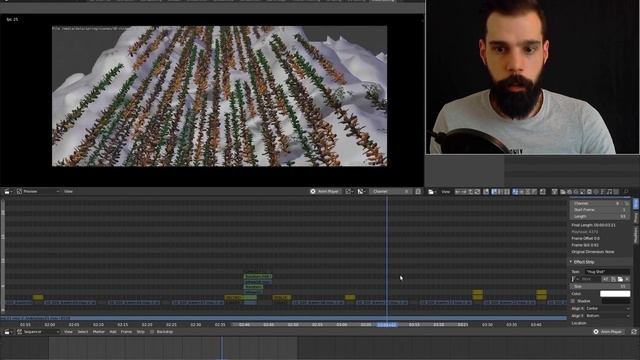The height and width of the screenshot is (360, 640).
Task: Unlink the font with the X icon
Action: (627, 279)
